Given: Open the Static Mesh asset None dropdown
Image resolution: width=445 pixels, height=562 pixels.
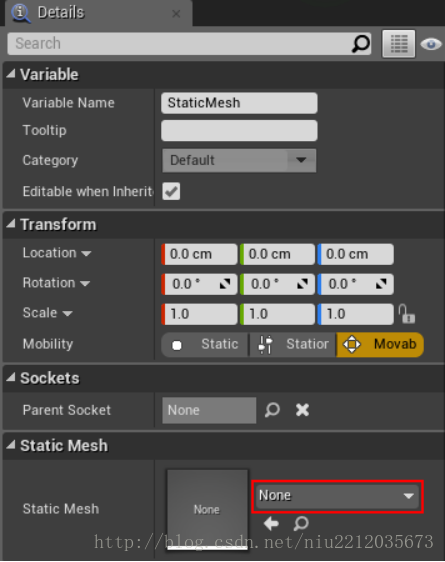Looking at the screenshot, I should tap(337, 496).
